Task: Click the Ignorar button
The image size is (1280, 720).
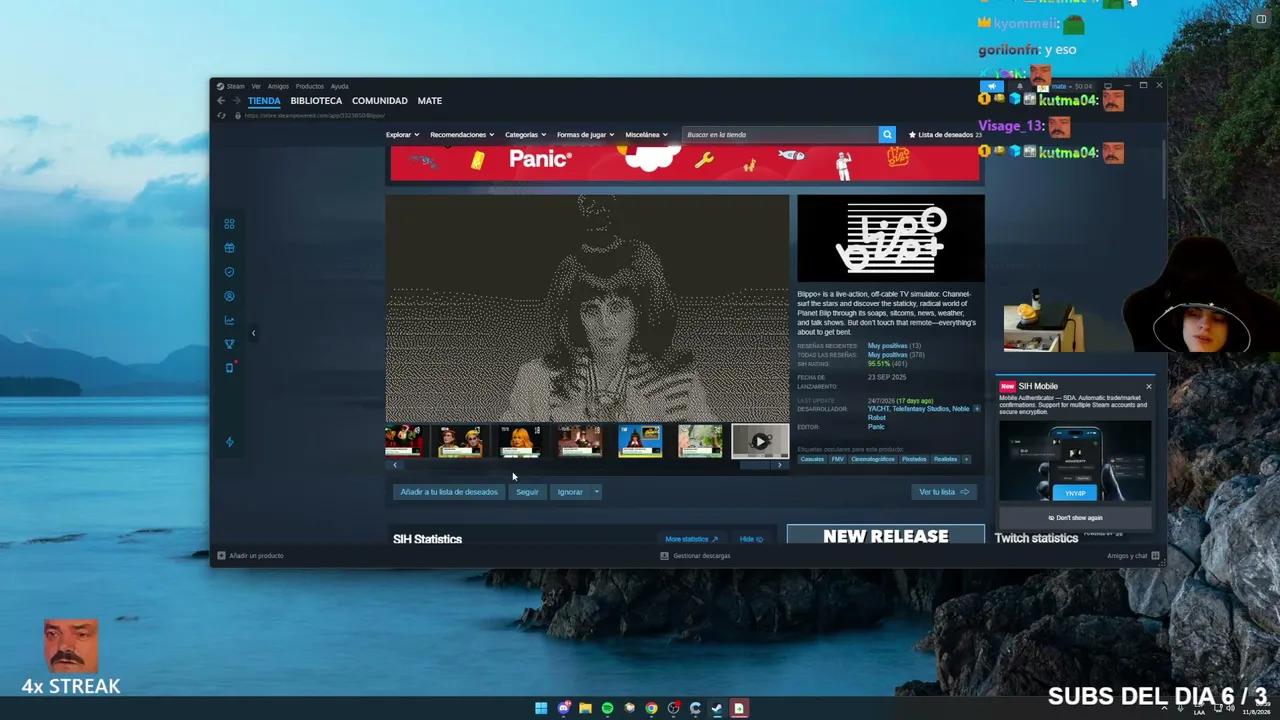Action: click(x=570, y=492)
